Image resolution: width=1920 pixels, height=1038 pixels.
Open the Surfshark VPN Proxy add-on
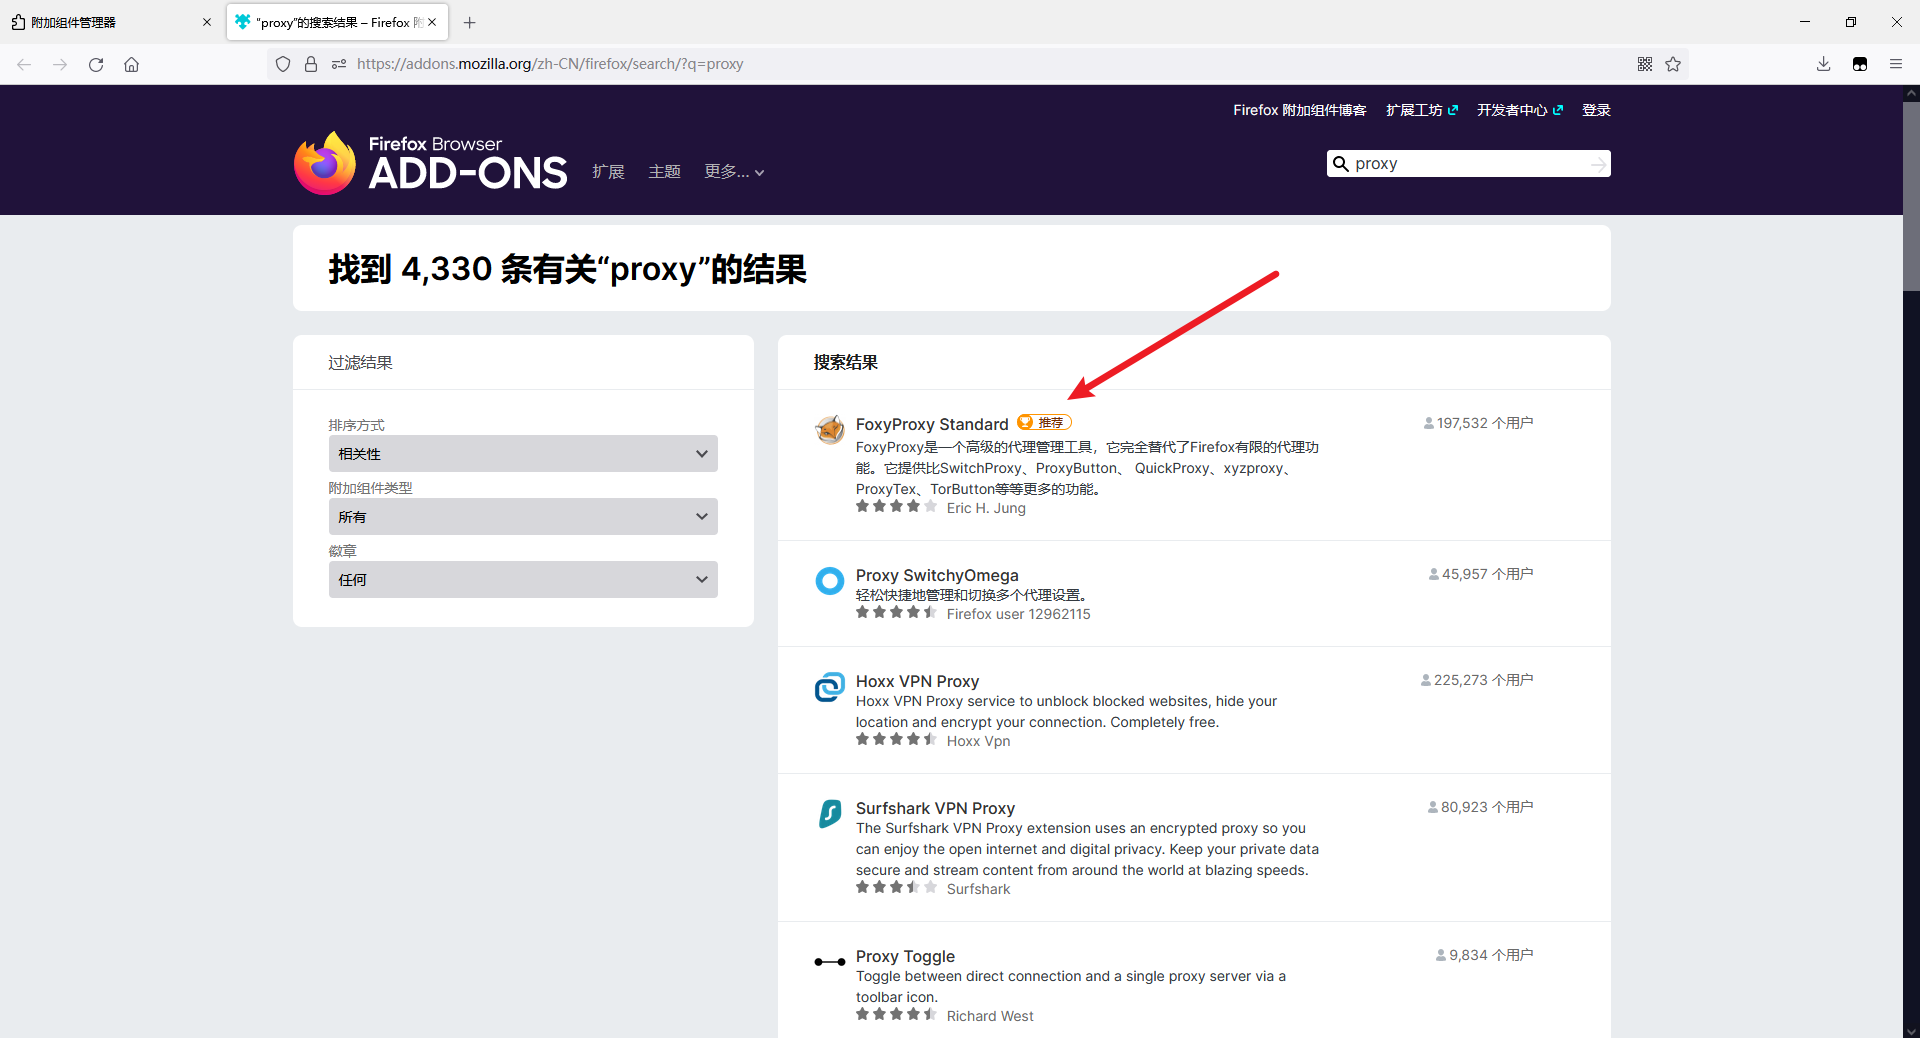tap(935, 808)
